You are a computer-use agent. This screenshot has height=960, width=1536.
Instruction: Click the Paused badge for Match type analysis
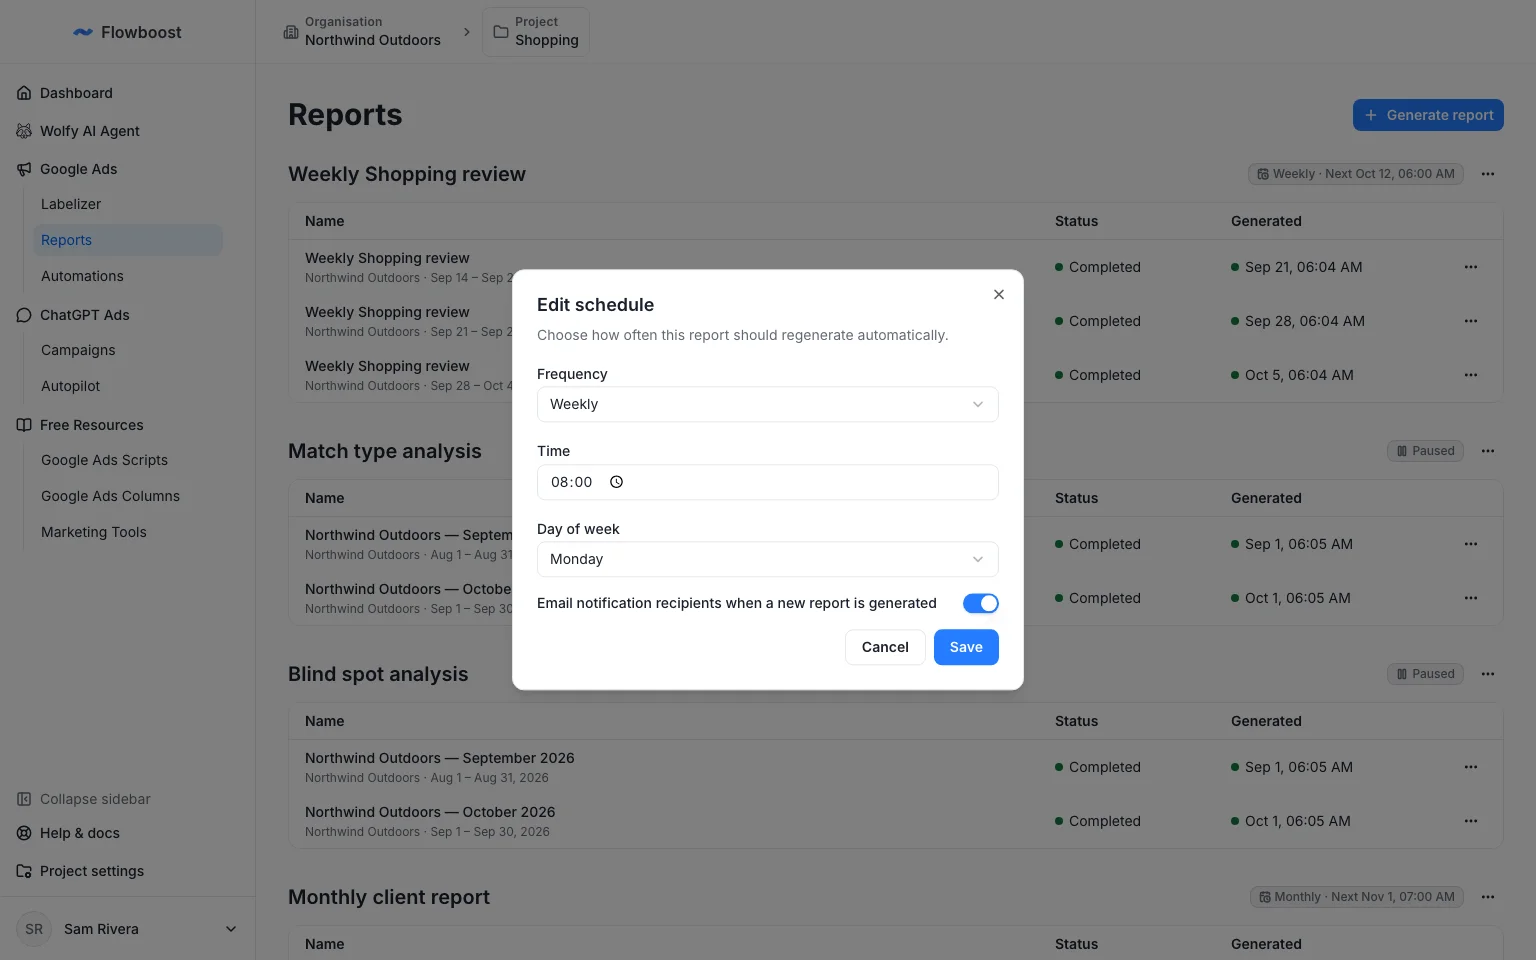click(1425, 451)
